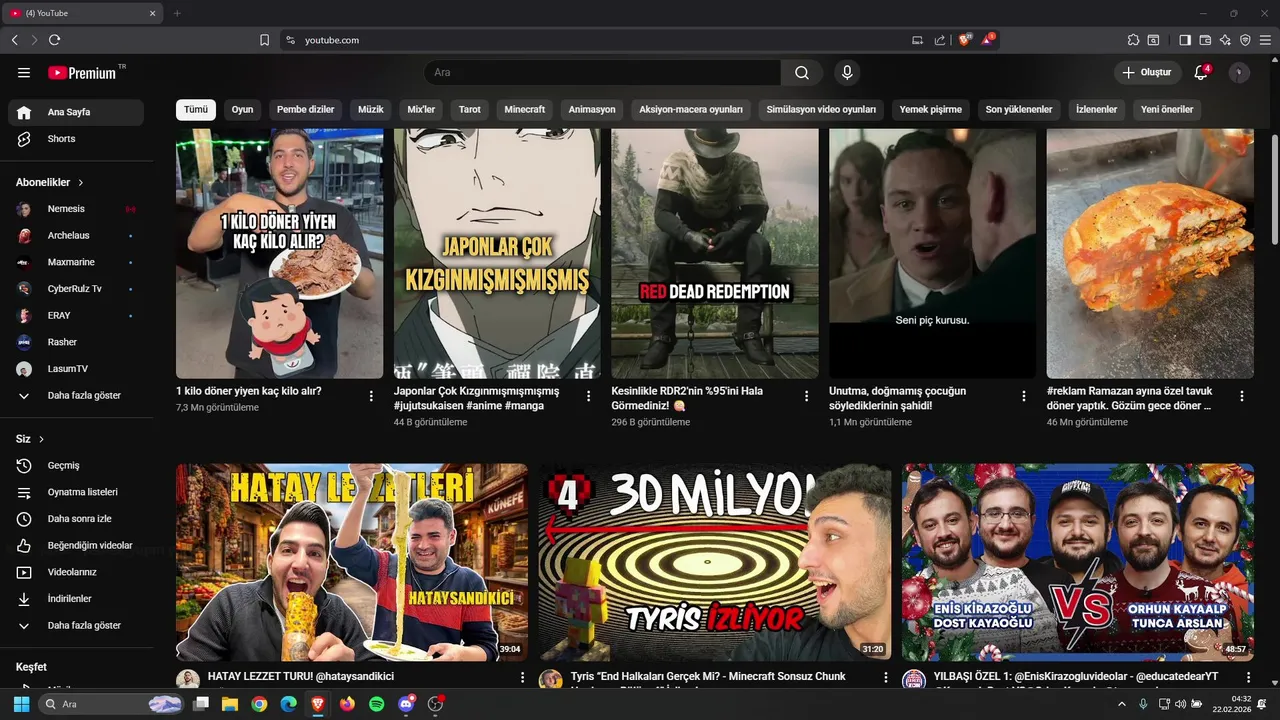The width and height of the screenshot is (1280, 720).
Task: Expand the Siz section chevron
Action: click(x=42, y=439)
